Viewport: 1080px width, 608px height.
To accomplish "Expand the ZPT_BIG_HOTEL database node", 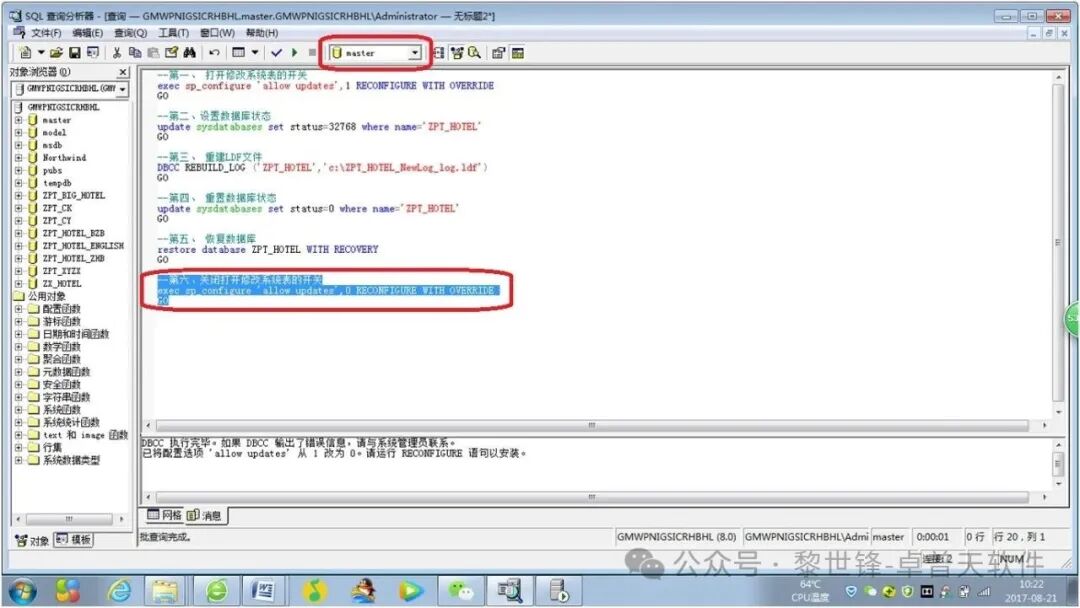I will [18, 196].
